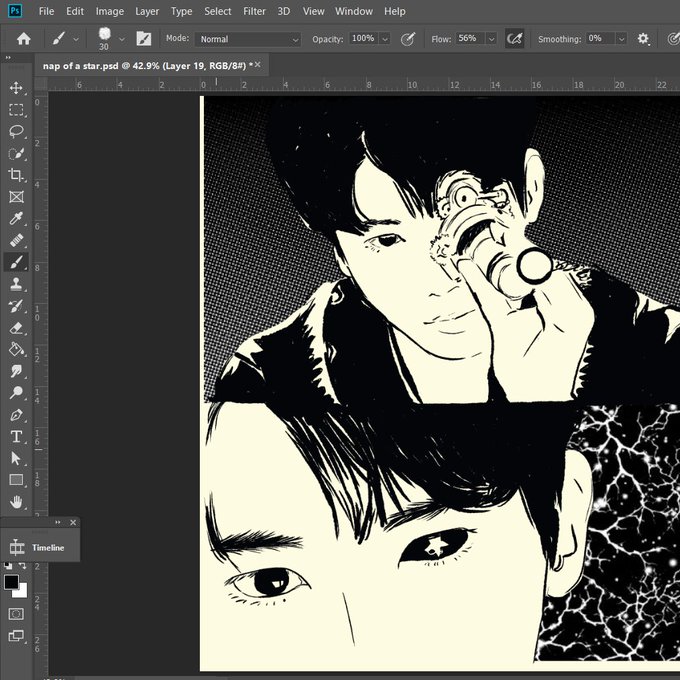The width and height of the screenshot is (680, 680).
Task: Select the Hand tool
Action: tap(16, 502)
